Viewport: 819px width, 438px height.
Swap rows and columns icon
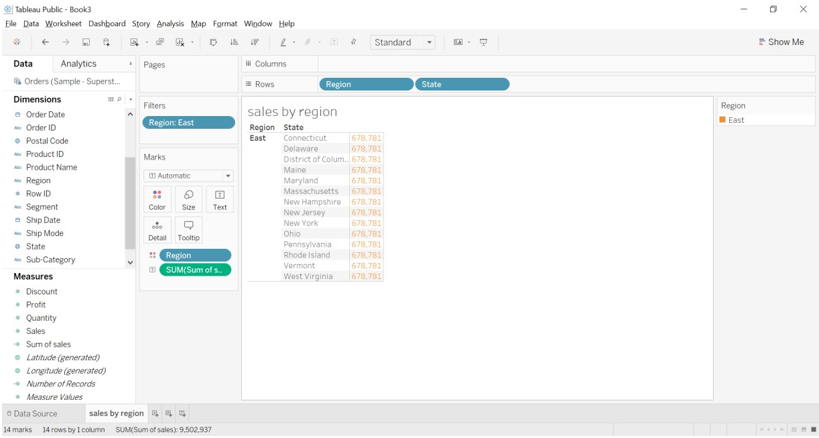[x=213, y=42]
